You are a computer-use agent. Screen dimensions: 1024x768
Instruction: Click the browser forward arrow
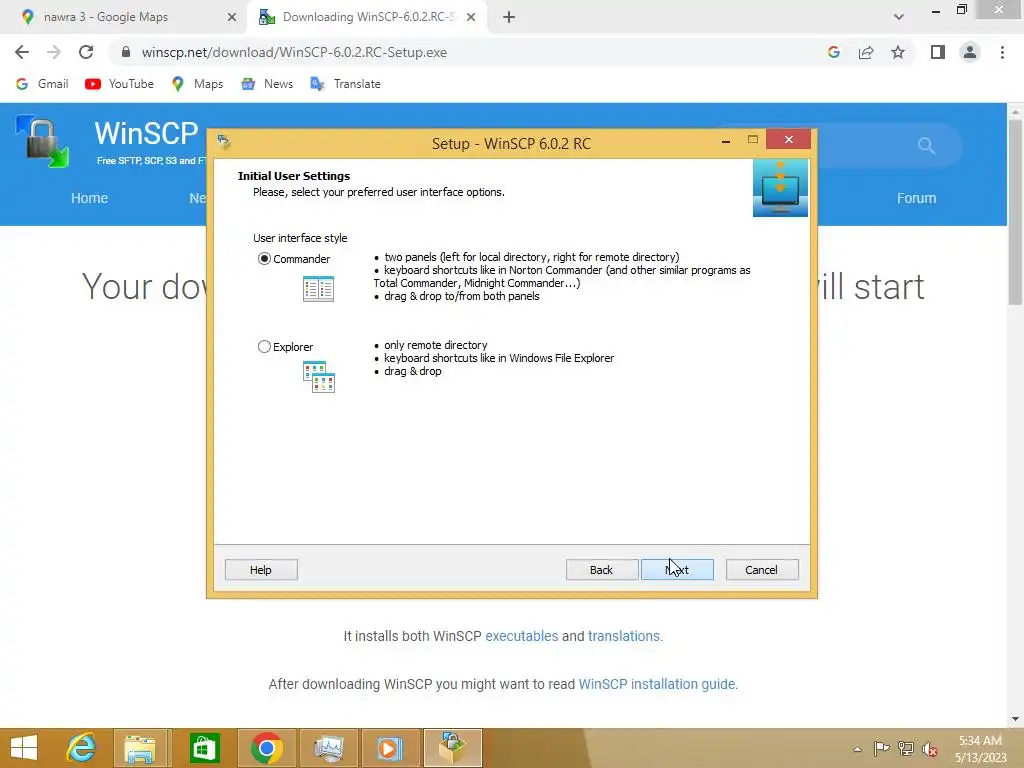click(x=54, y=52)
